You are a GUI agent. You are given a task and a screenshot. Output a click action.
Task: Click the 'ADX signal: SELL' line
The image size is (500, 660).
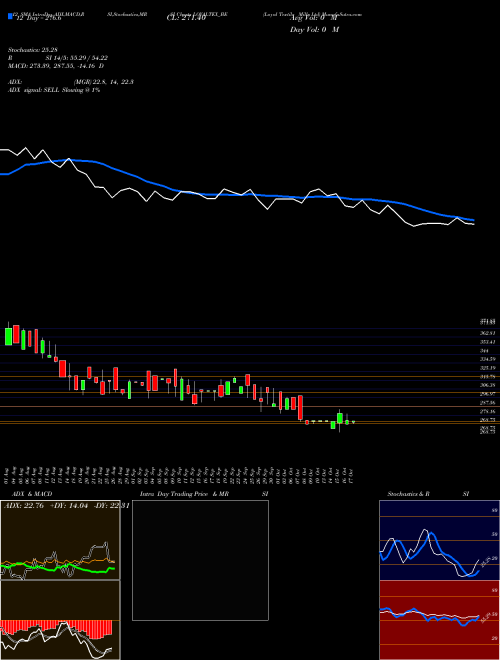point(53,90)
